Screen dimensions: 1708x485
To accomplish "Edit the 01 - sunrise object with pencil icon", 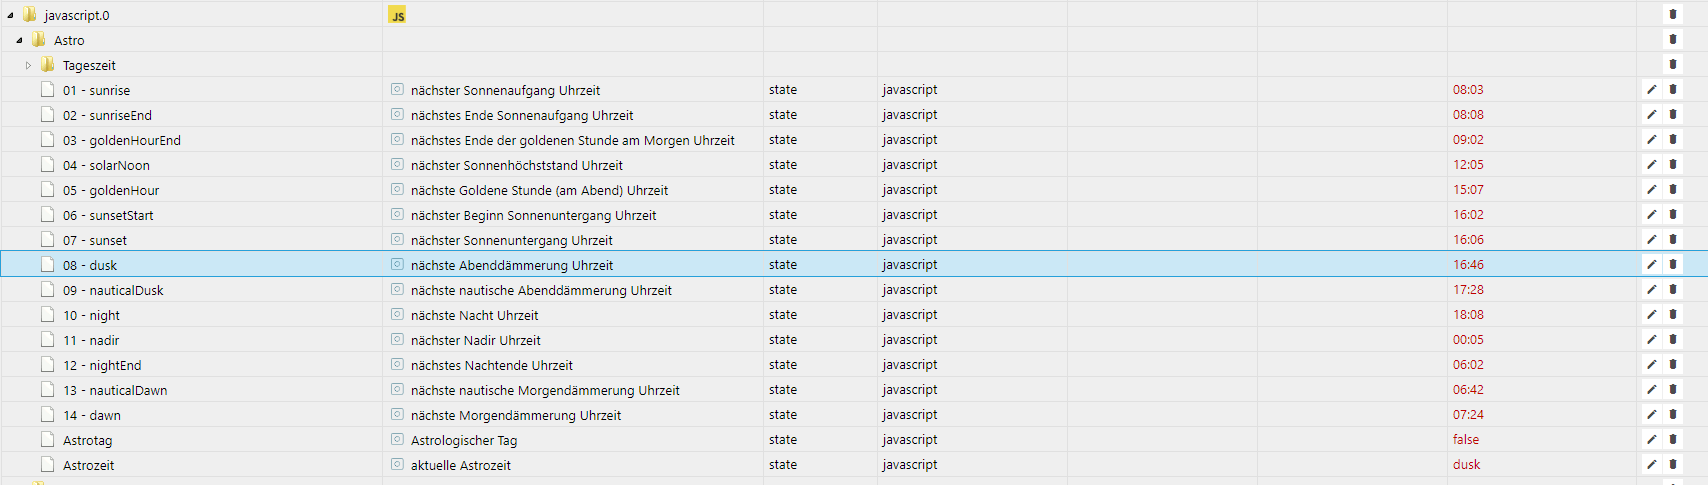I will (1652, 89).
